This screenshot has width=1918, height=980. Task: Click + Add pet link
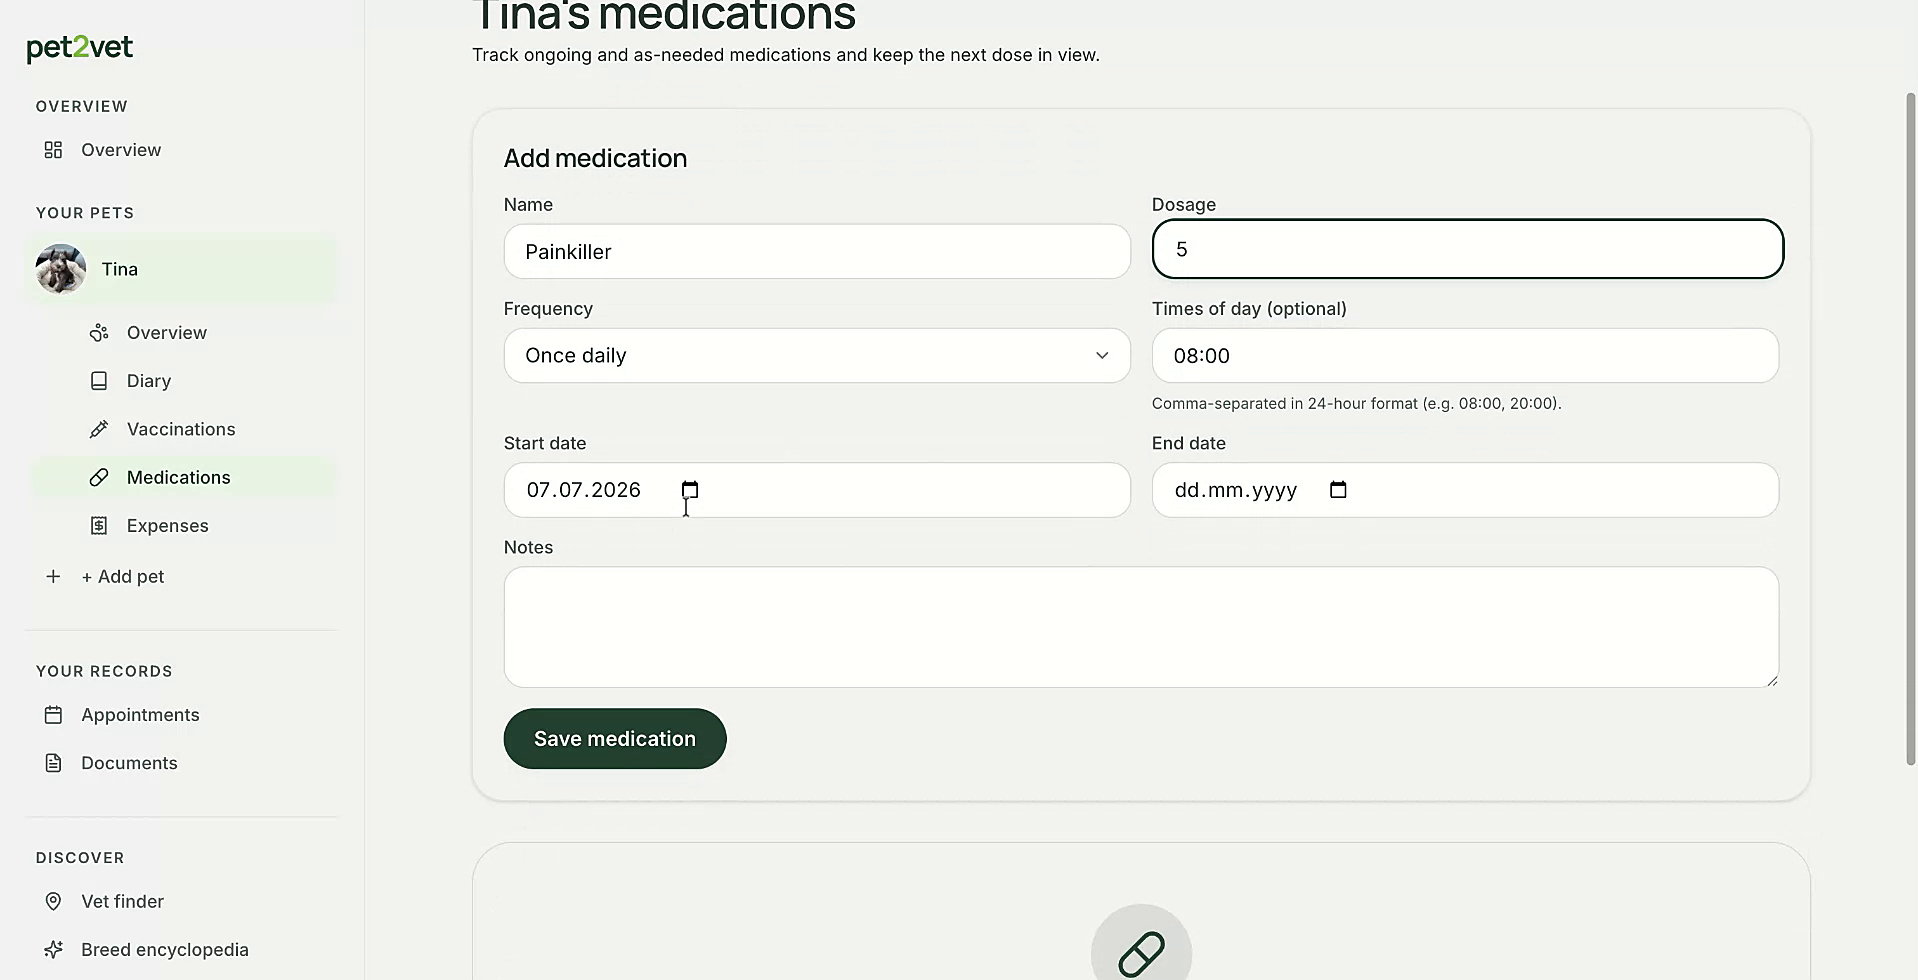pos(123,576)
